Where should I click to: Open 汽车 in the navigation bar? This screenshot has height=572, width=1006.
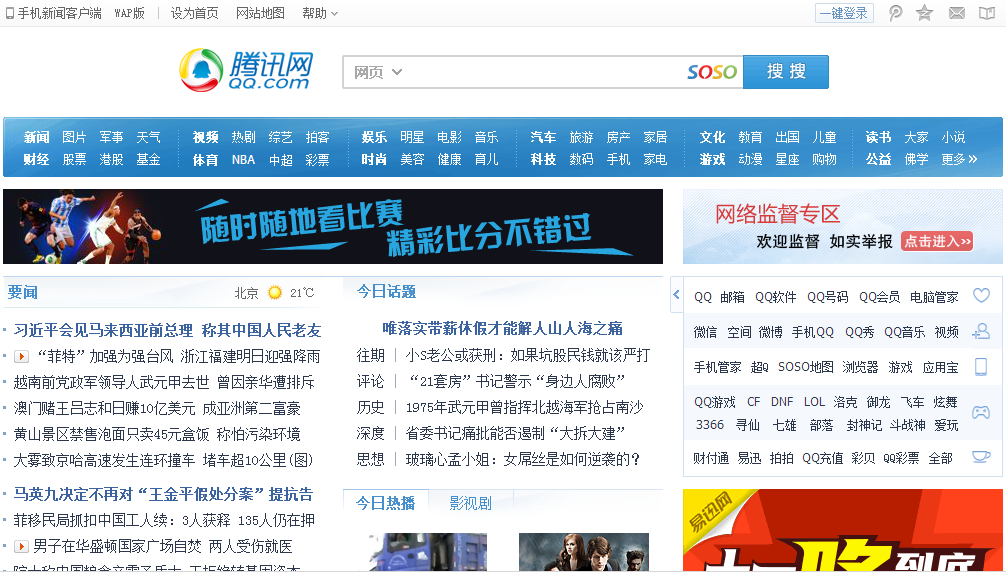[x=543, y=137]
